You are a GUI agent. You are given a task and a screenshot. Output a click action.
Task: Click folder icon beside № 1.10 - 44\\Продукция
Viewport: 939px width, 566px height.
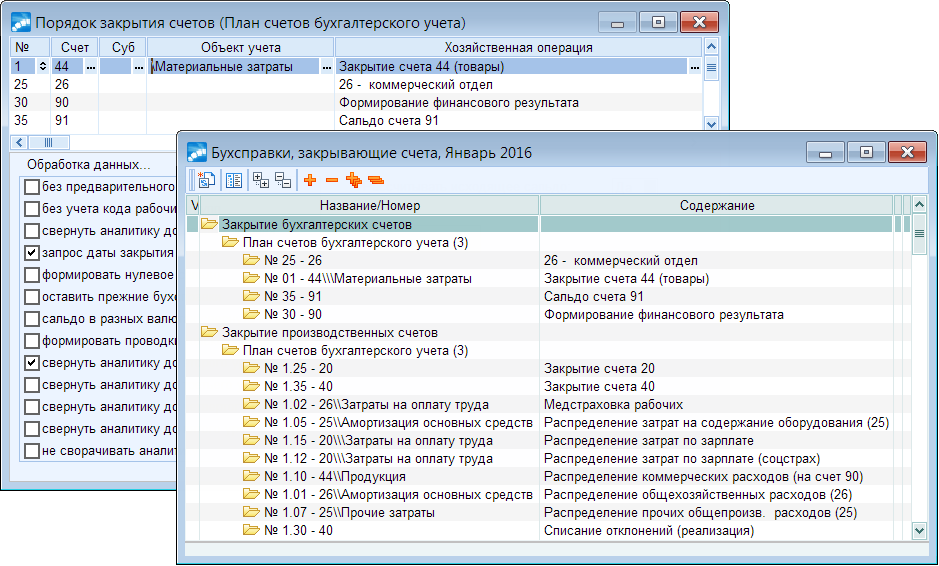point(251,476)
